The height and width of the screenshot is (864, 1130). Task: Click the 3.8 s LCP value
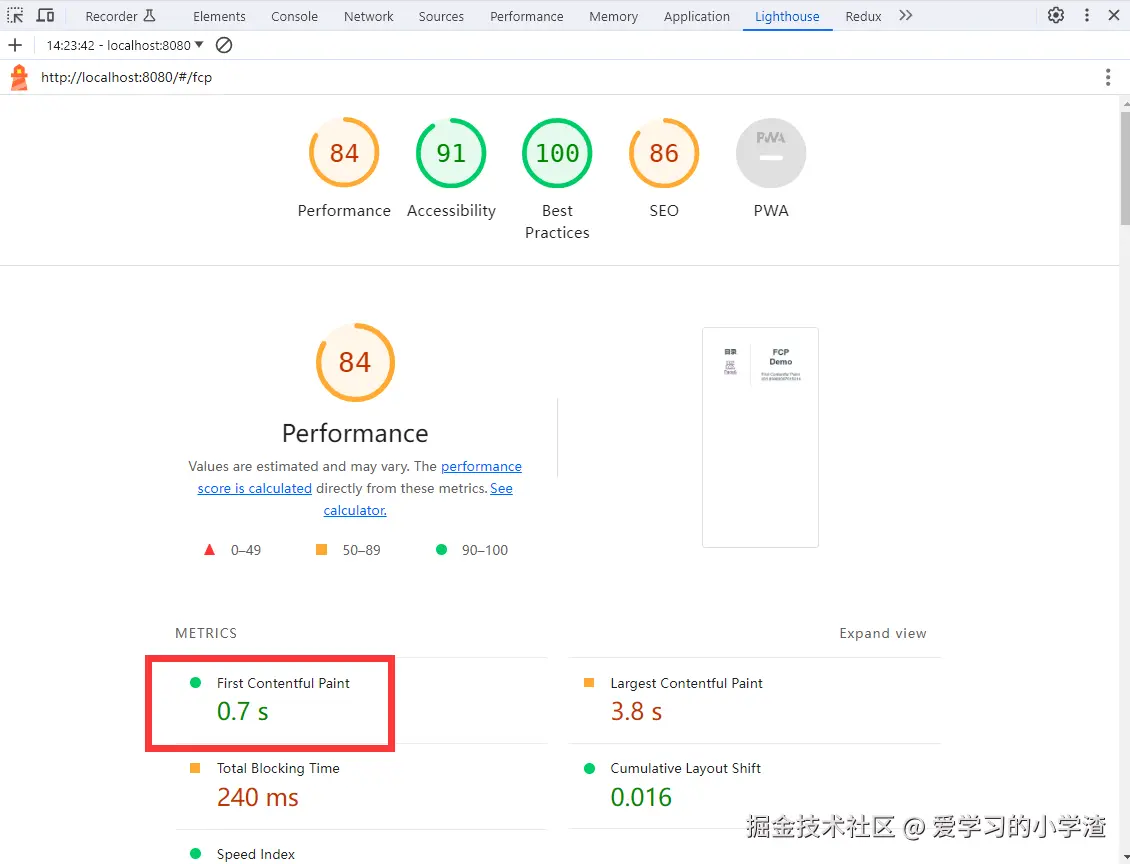pyautogui.click(x=636, y=712)
